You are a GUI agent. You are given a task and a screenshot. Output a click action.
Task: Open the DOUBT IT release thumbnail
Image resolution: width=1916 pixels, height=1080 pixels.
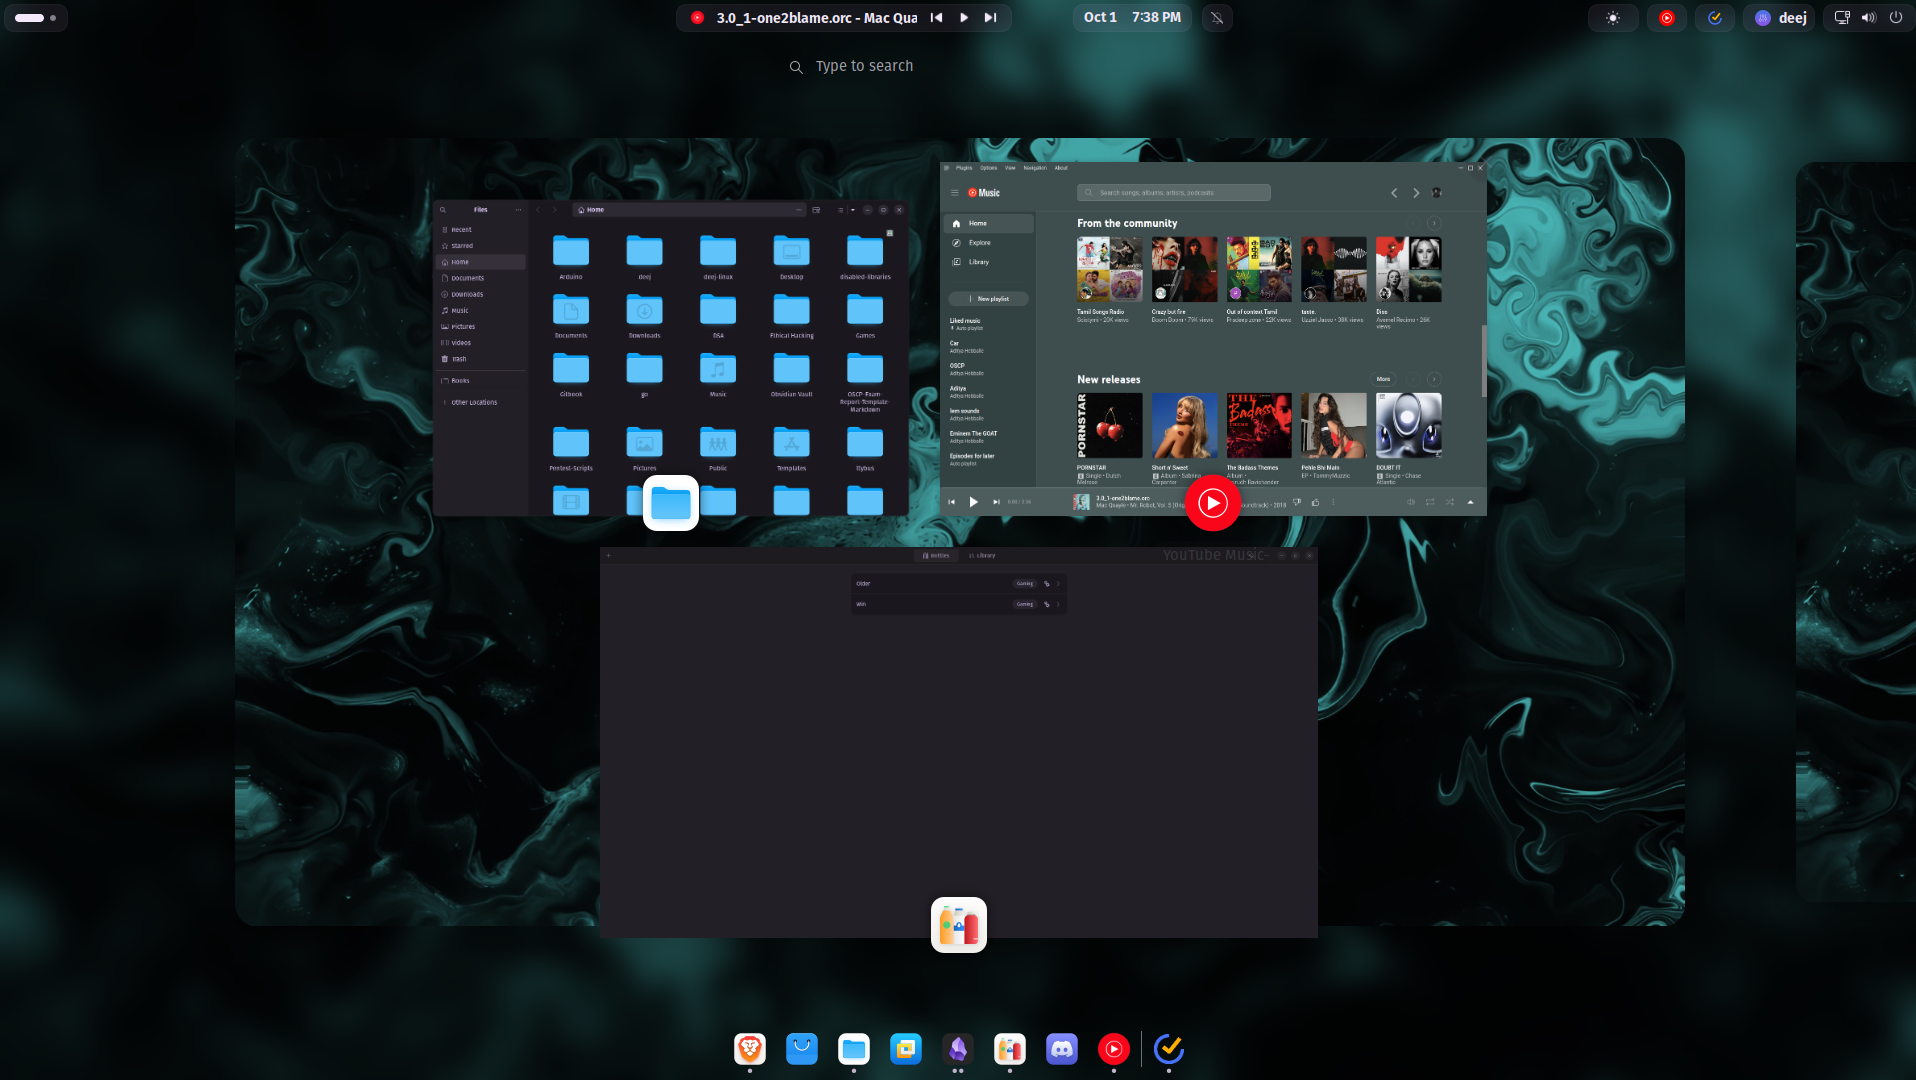[x=1409, y=425]
